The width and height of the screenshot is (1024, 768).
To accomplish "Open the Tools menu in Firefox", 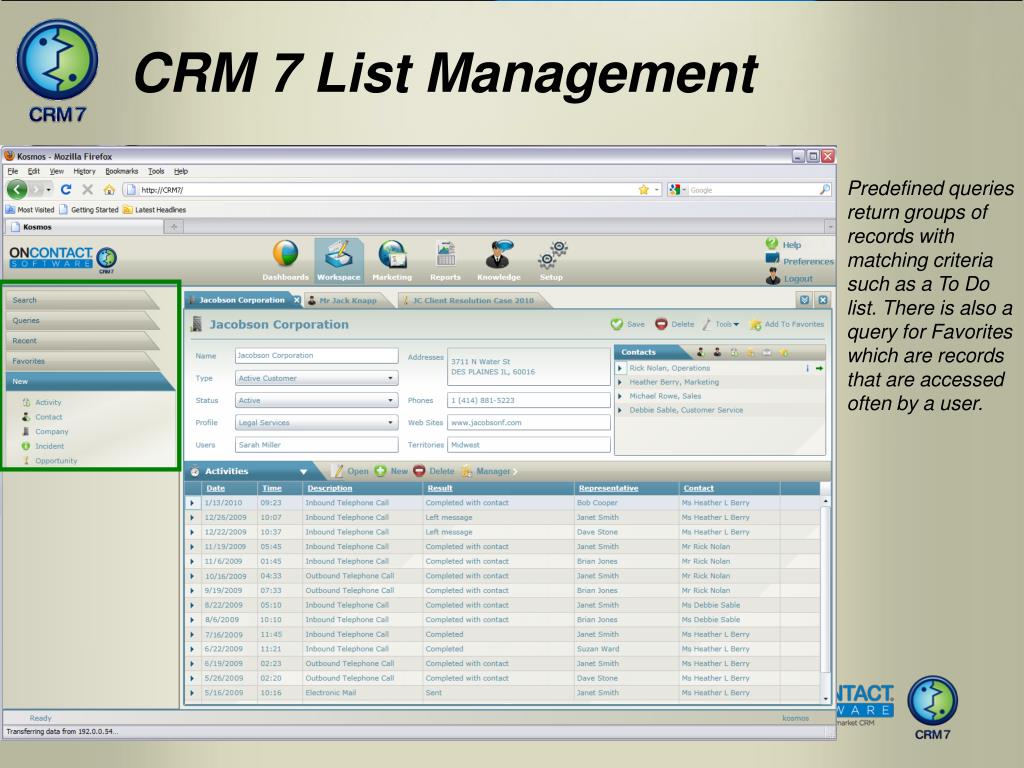I will click(156, 171).
